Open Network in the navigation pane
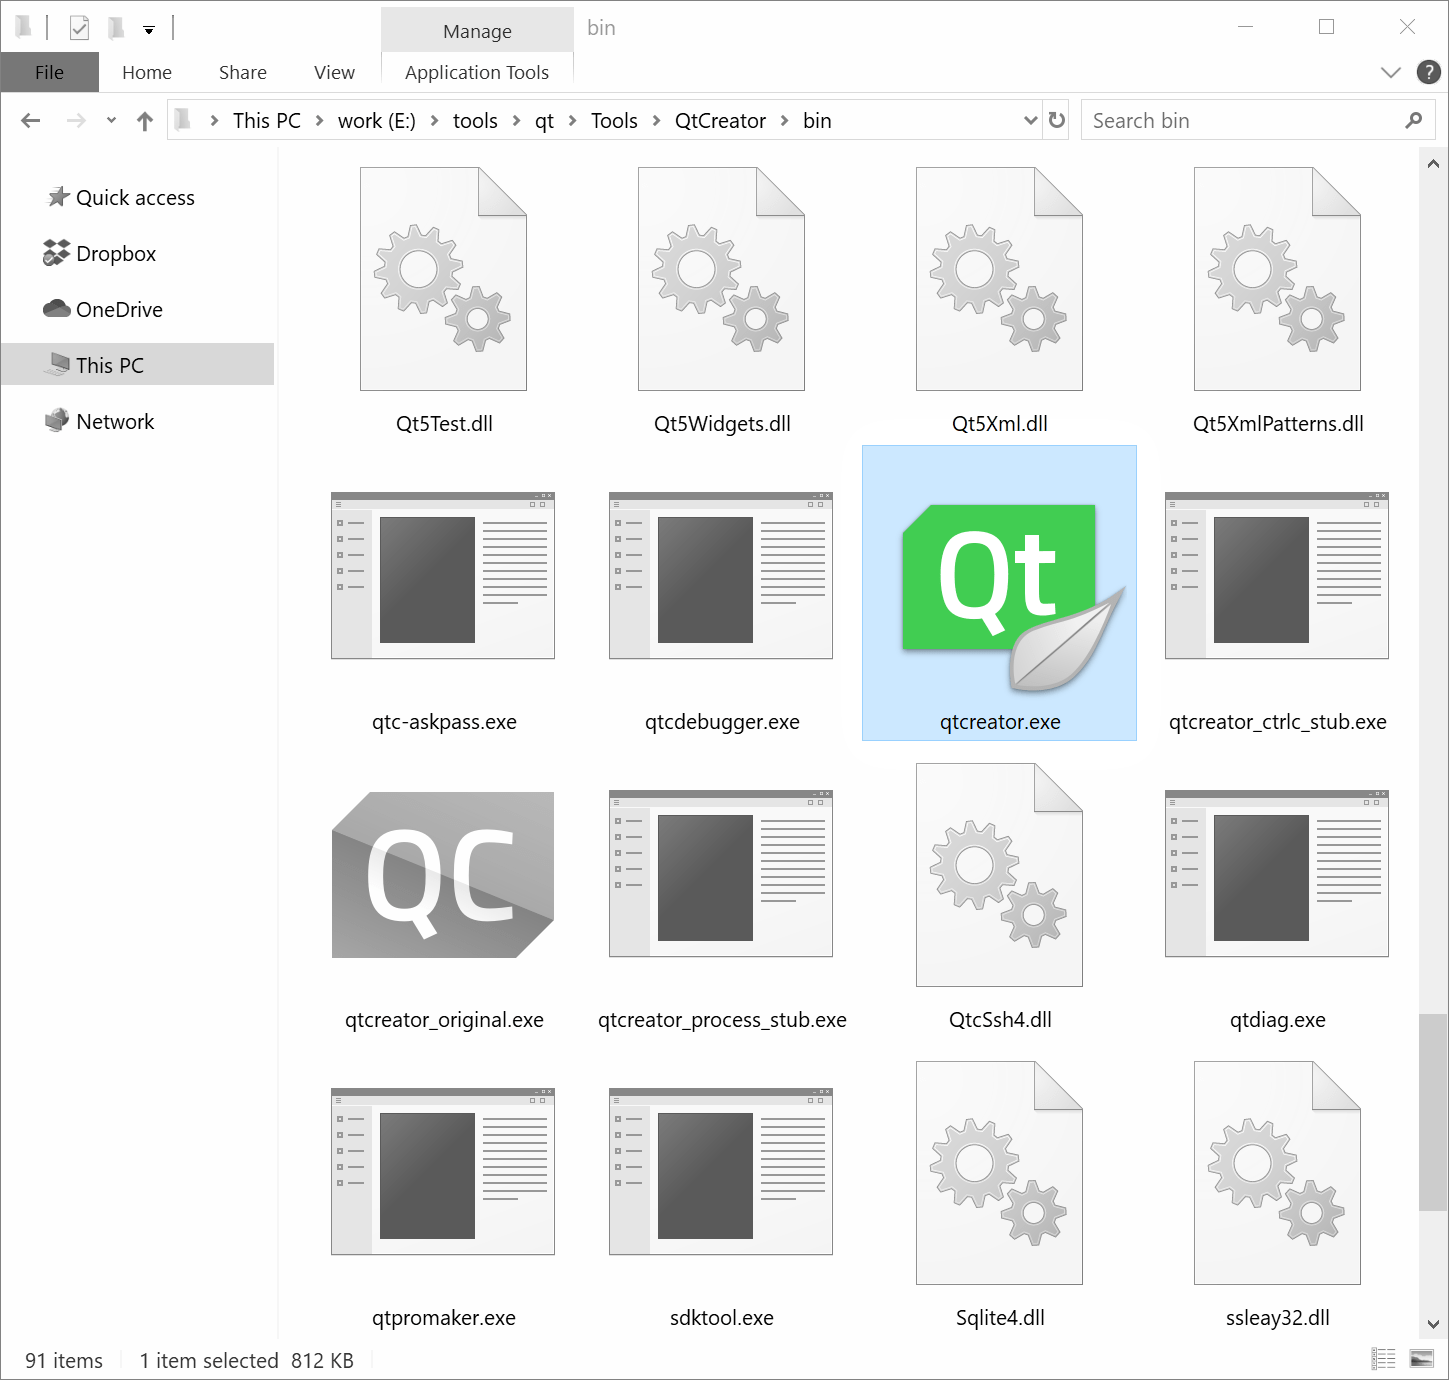This screenshot has height=1380, width=1449. (x=114, y=421)
